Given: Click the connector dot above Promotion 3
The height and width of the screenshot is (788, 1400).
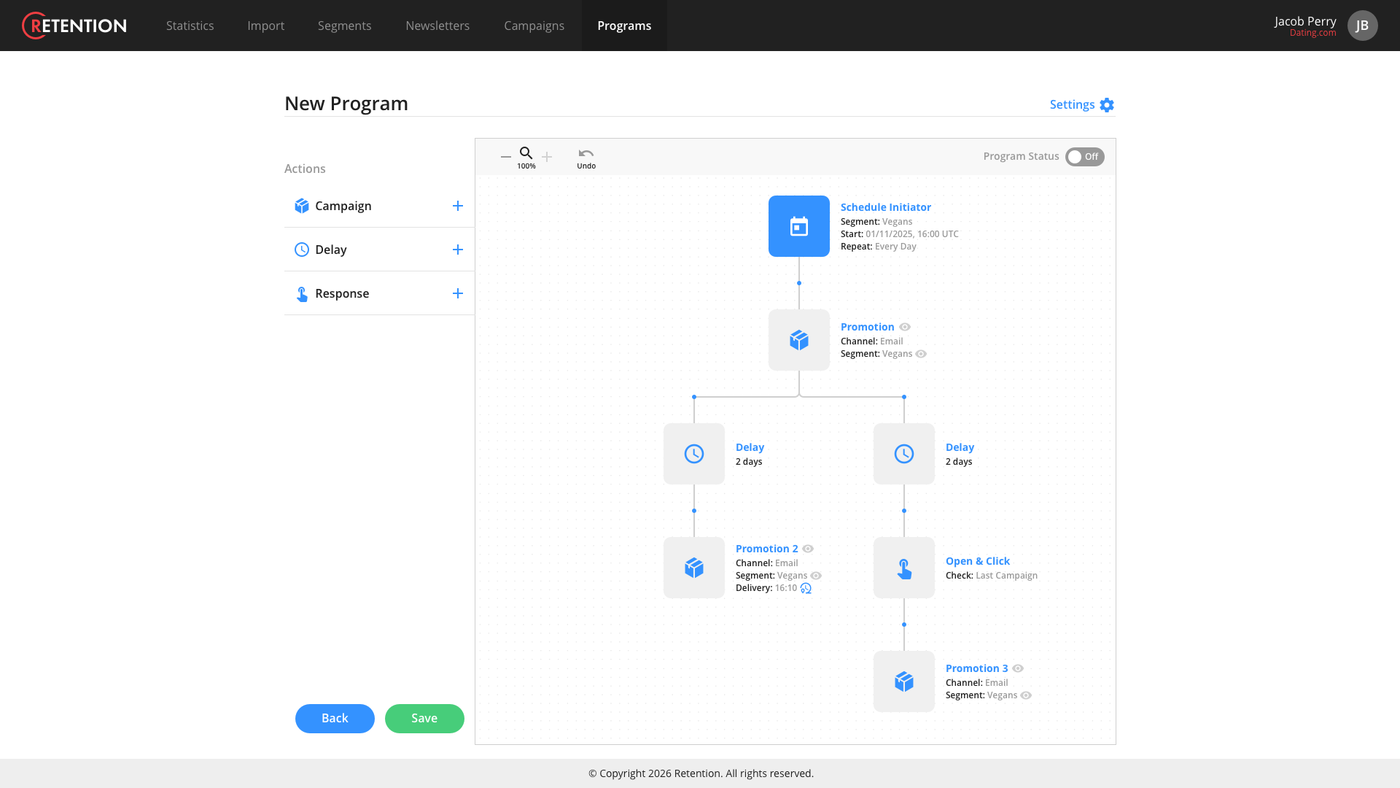Looking at the screenshot, I should pos(904,625).
